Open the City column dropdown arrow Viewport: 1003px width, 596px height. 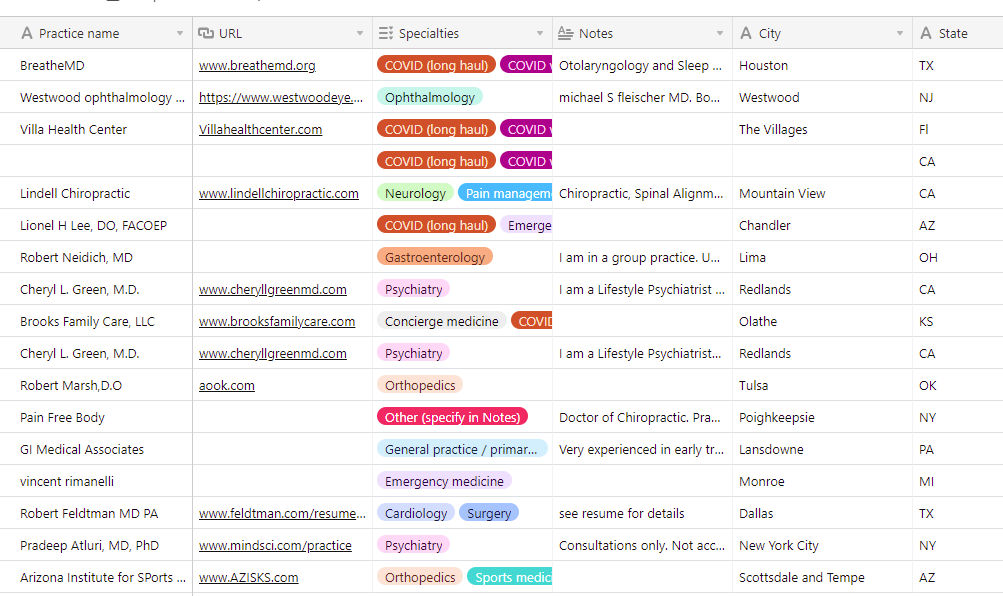coord(900,33)
